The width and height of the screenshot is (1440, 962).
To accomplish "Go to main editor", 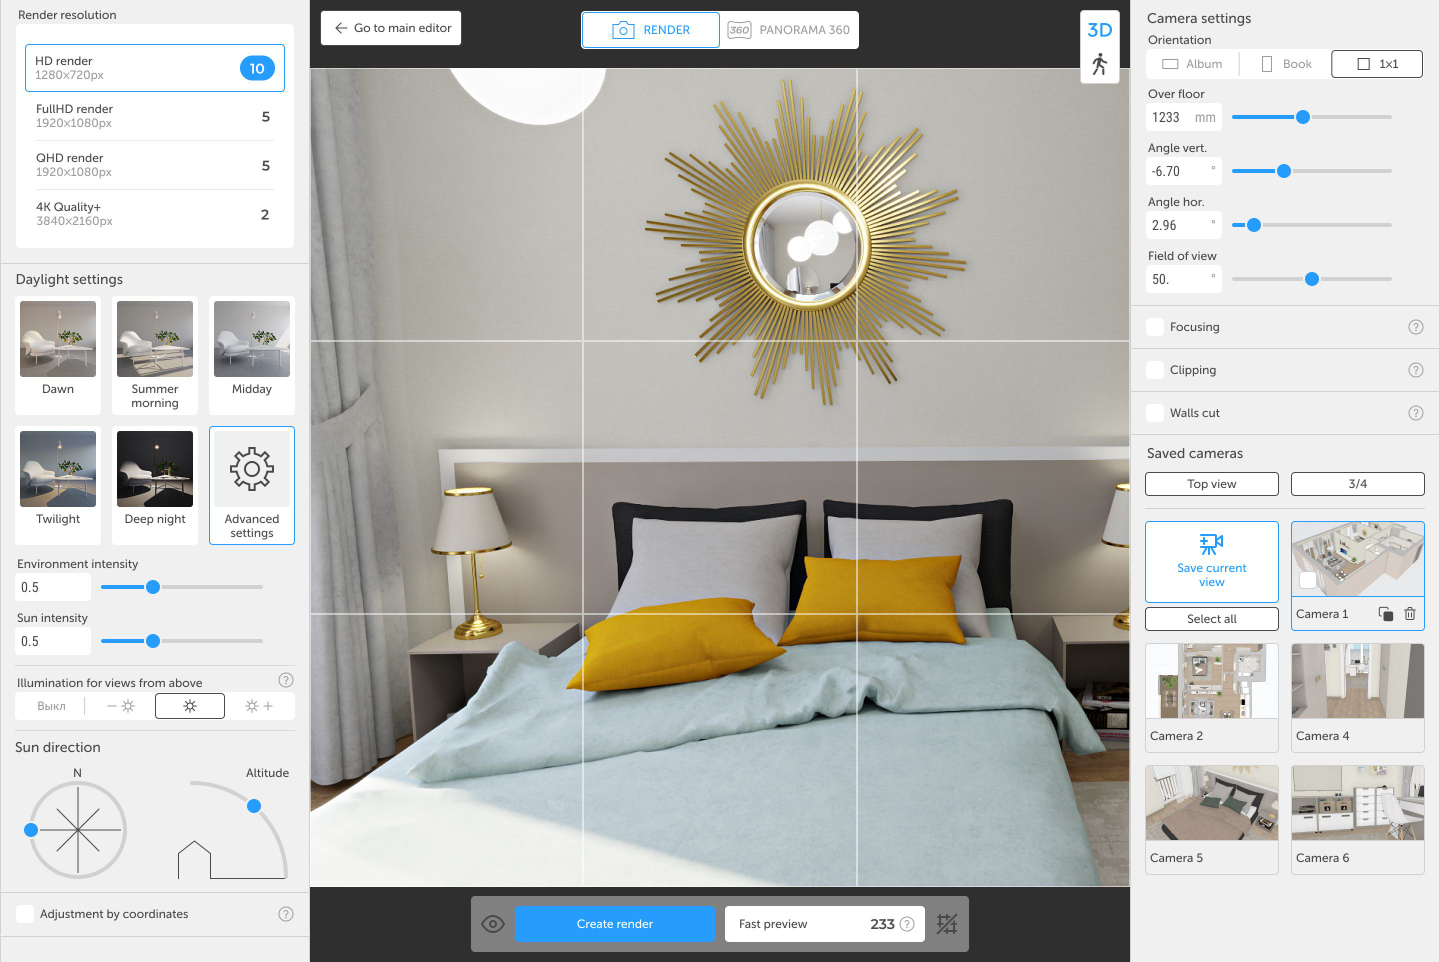I will (391, 28).
